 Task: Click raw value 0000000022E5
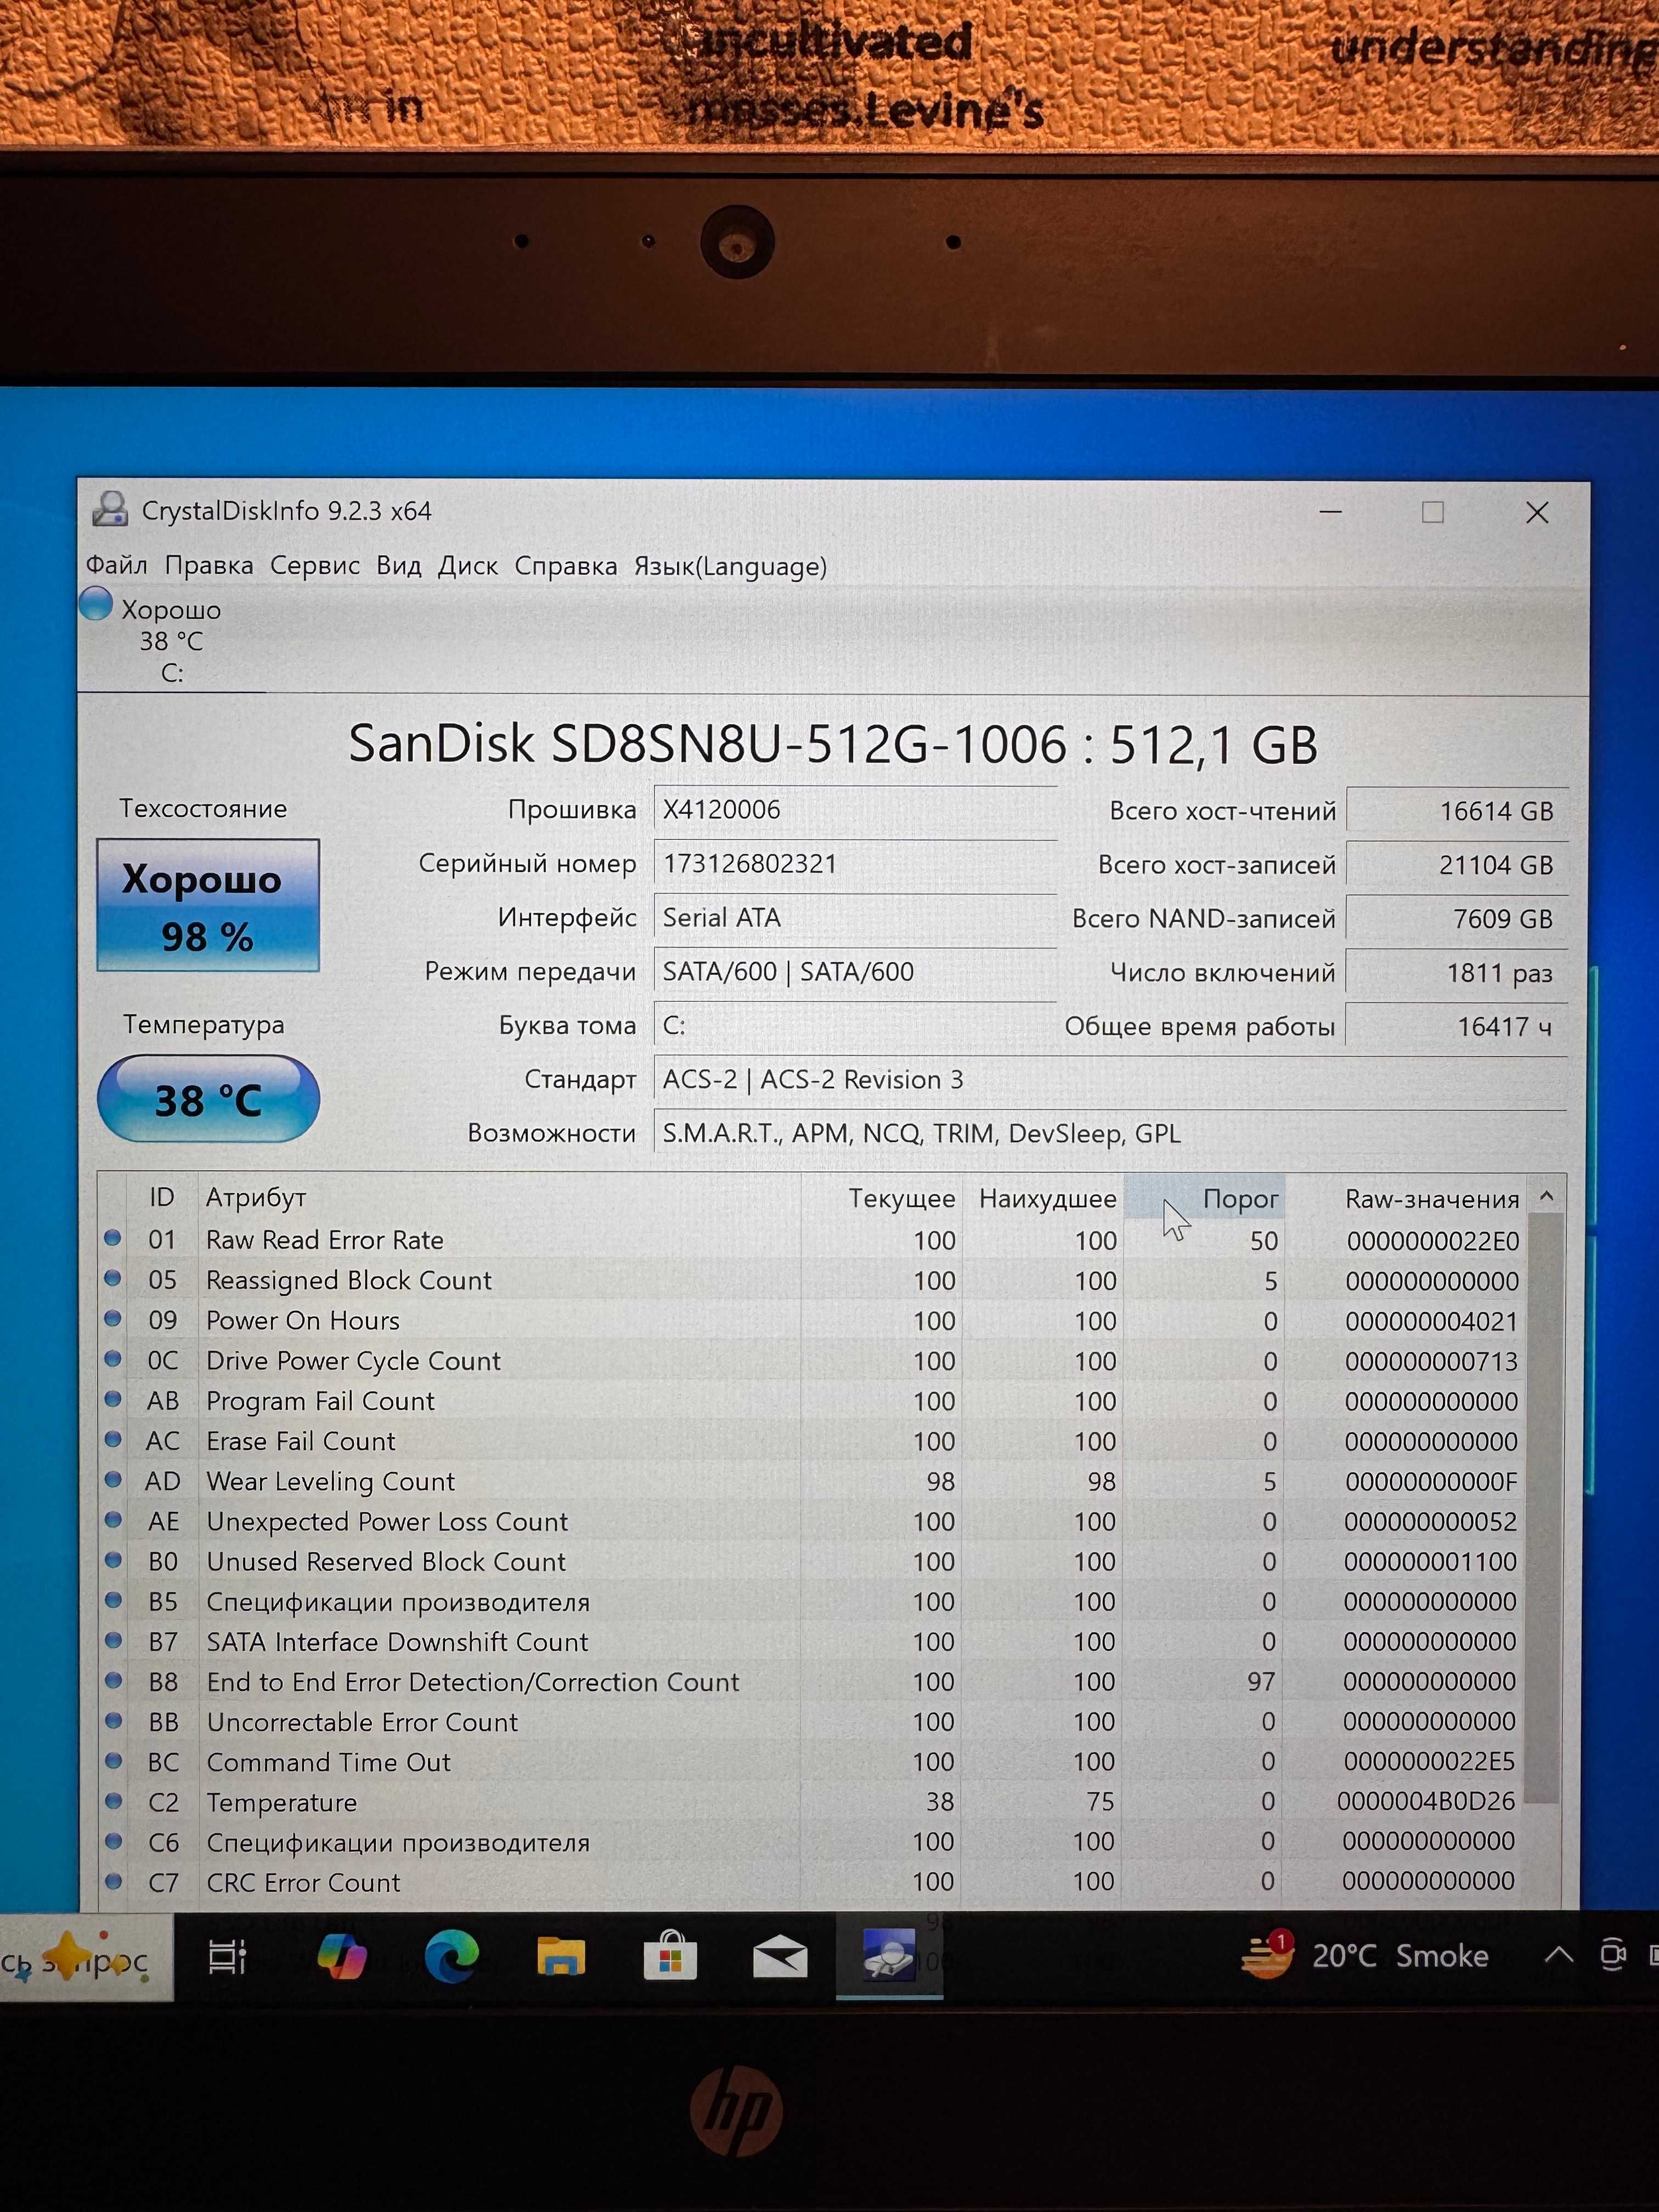[x=1429, y=1761]
